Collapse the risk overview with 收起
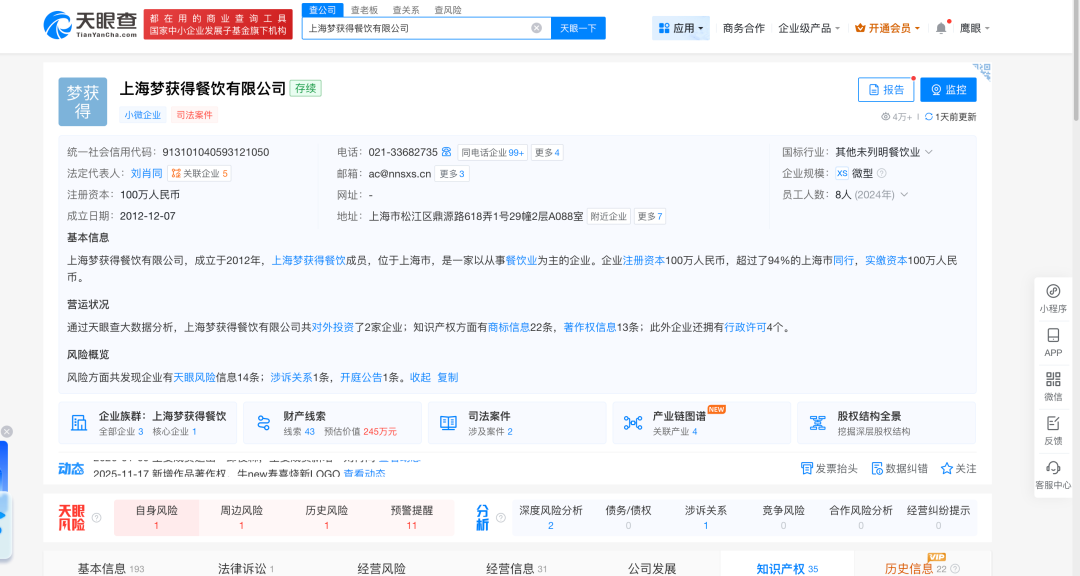Viewport: 1080px width, 576px height. (420, 377)
